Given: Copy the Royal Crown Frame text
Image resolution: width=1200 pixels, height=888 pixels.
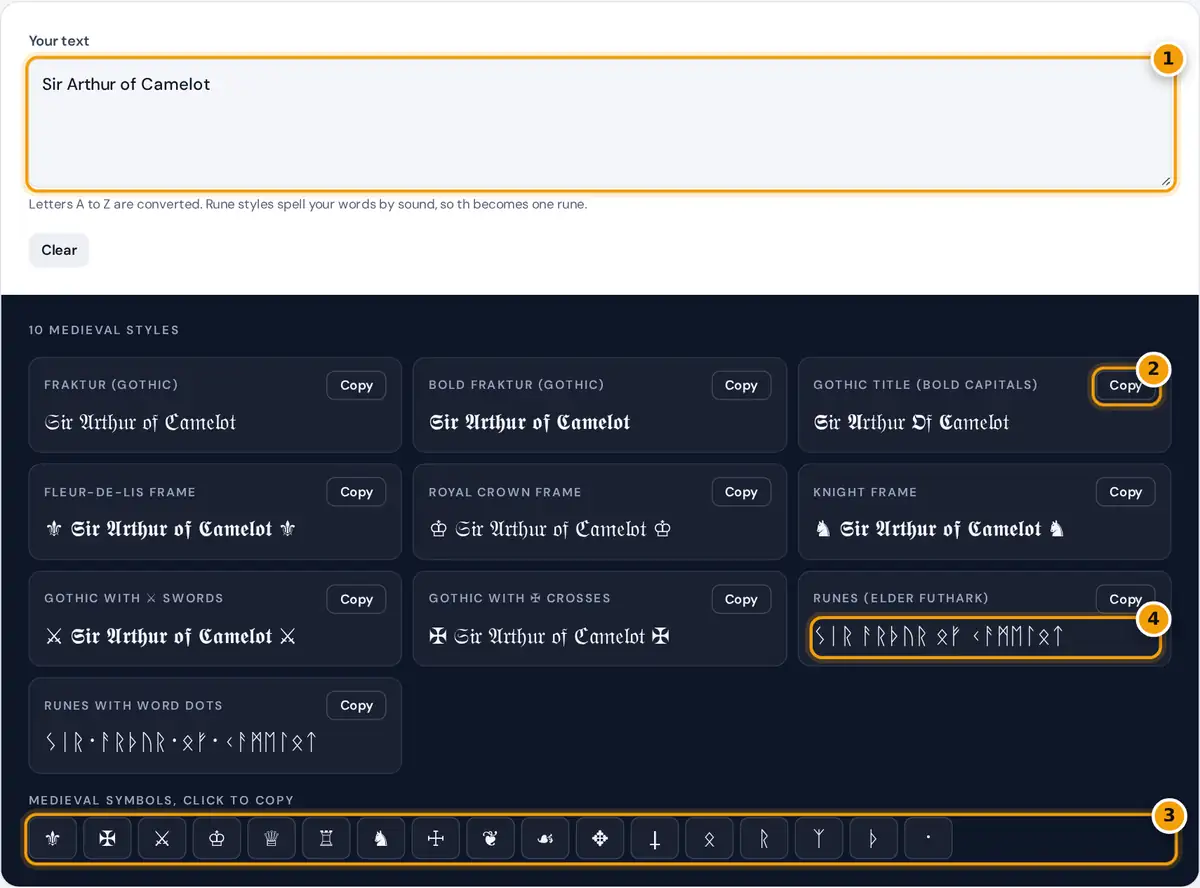Looking at the screenshot, I should [x=741, y=492].
